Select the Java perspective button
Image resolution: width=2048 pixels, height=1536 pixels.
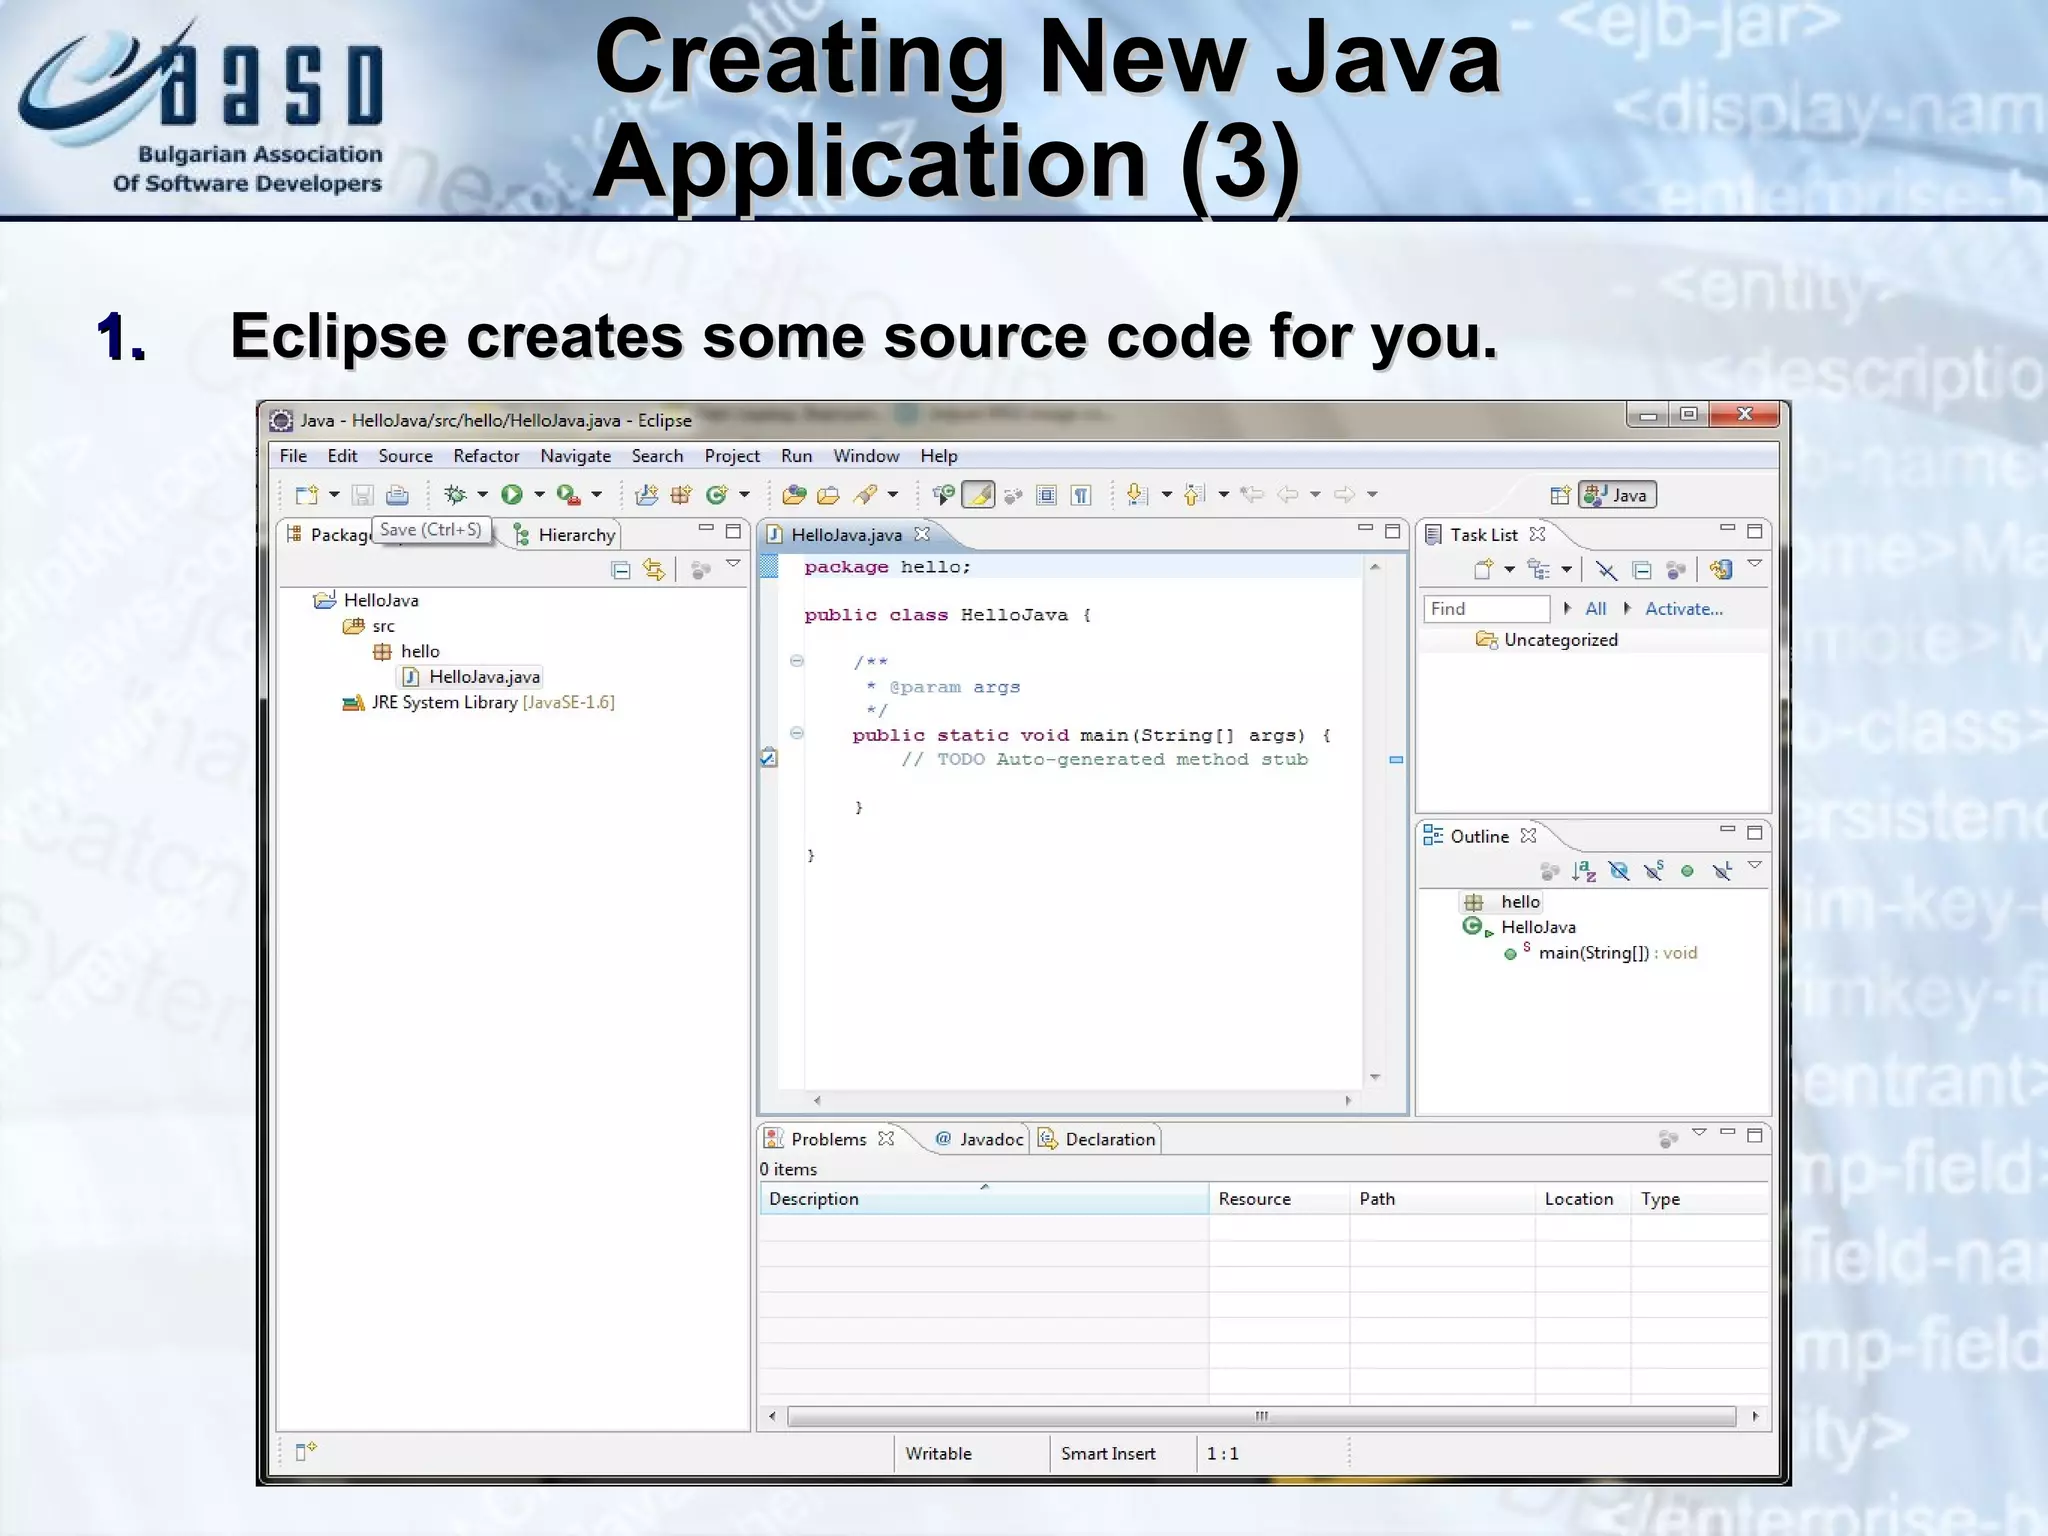(1617, 495)
